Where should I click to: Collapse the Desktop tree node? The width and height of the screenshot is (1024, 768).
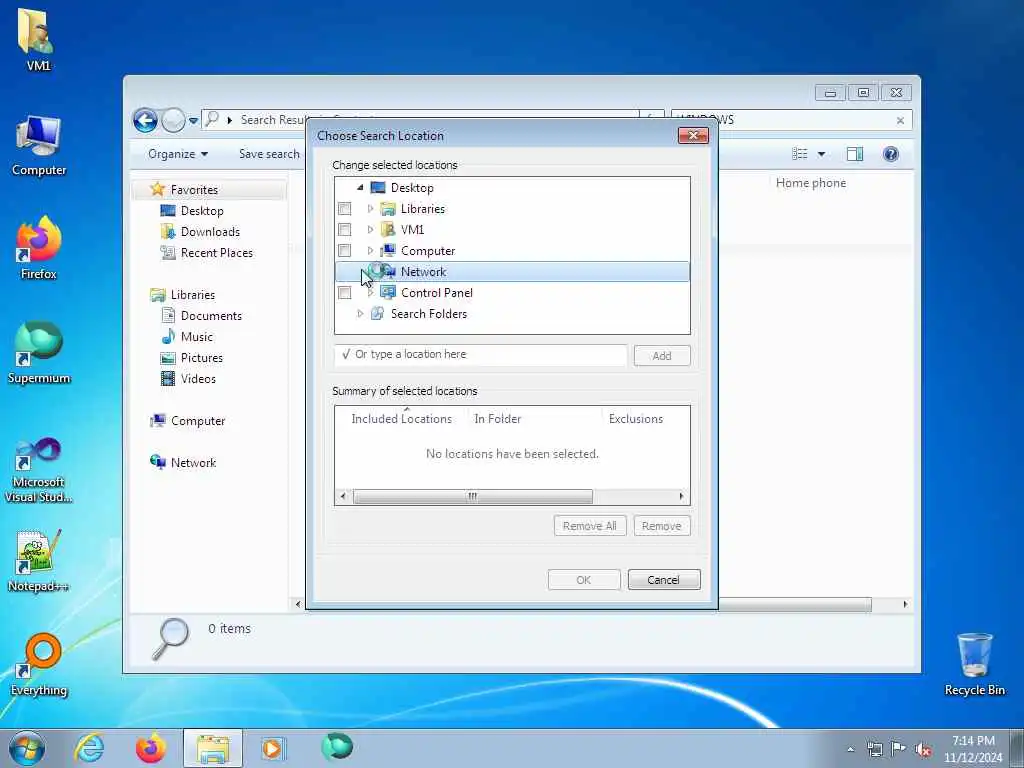360,187
